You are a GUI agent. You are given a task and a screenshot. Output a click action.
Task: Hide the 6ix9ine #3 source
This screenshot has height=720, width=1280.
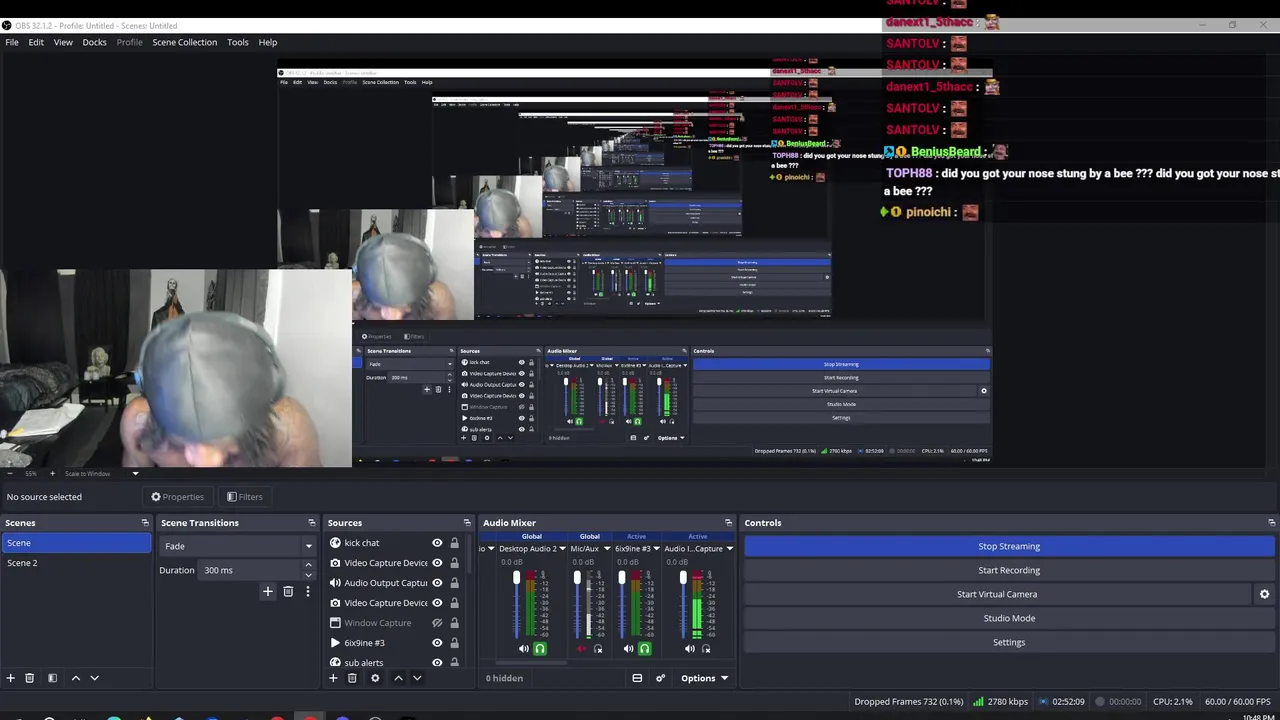click(437, 643)
